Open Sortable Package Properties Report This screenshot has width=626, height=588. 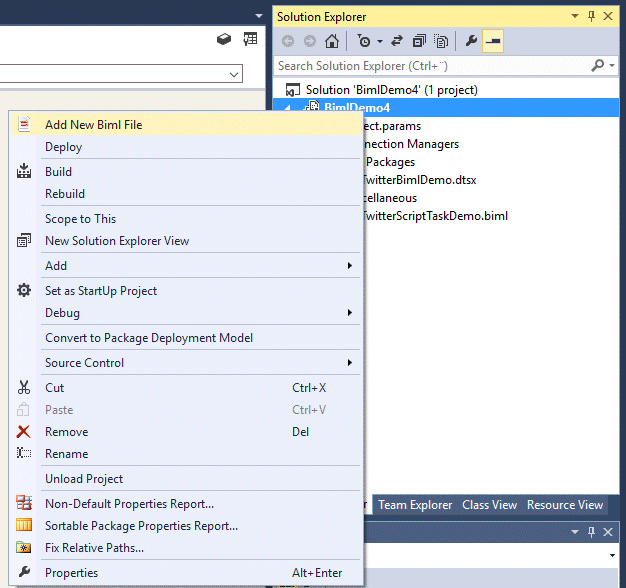pyautogui.click(x=186, y=526)
